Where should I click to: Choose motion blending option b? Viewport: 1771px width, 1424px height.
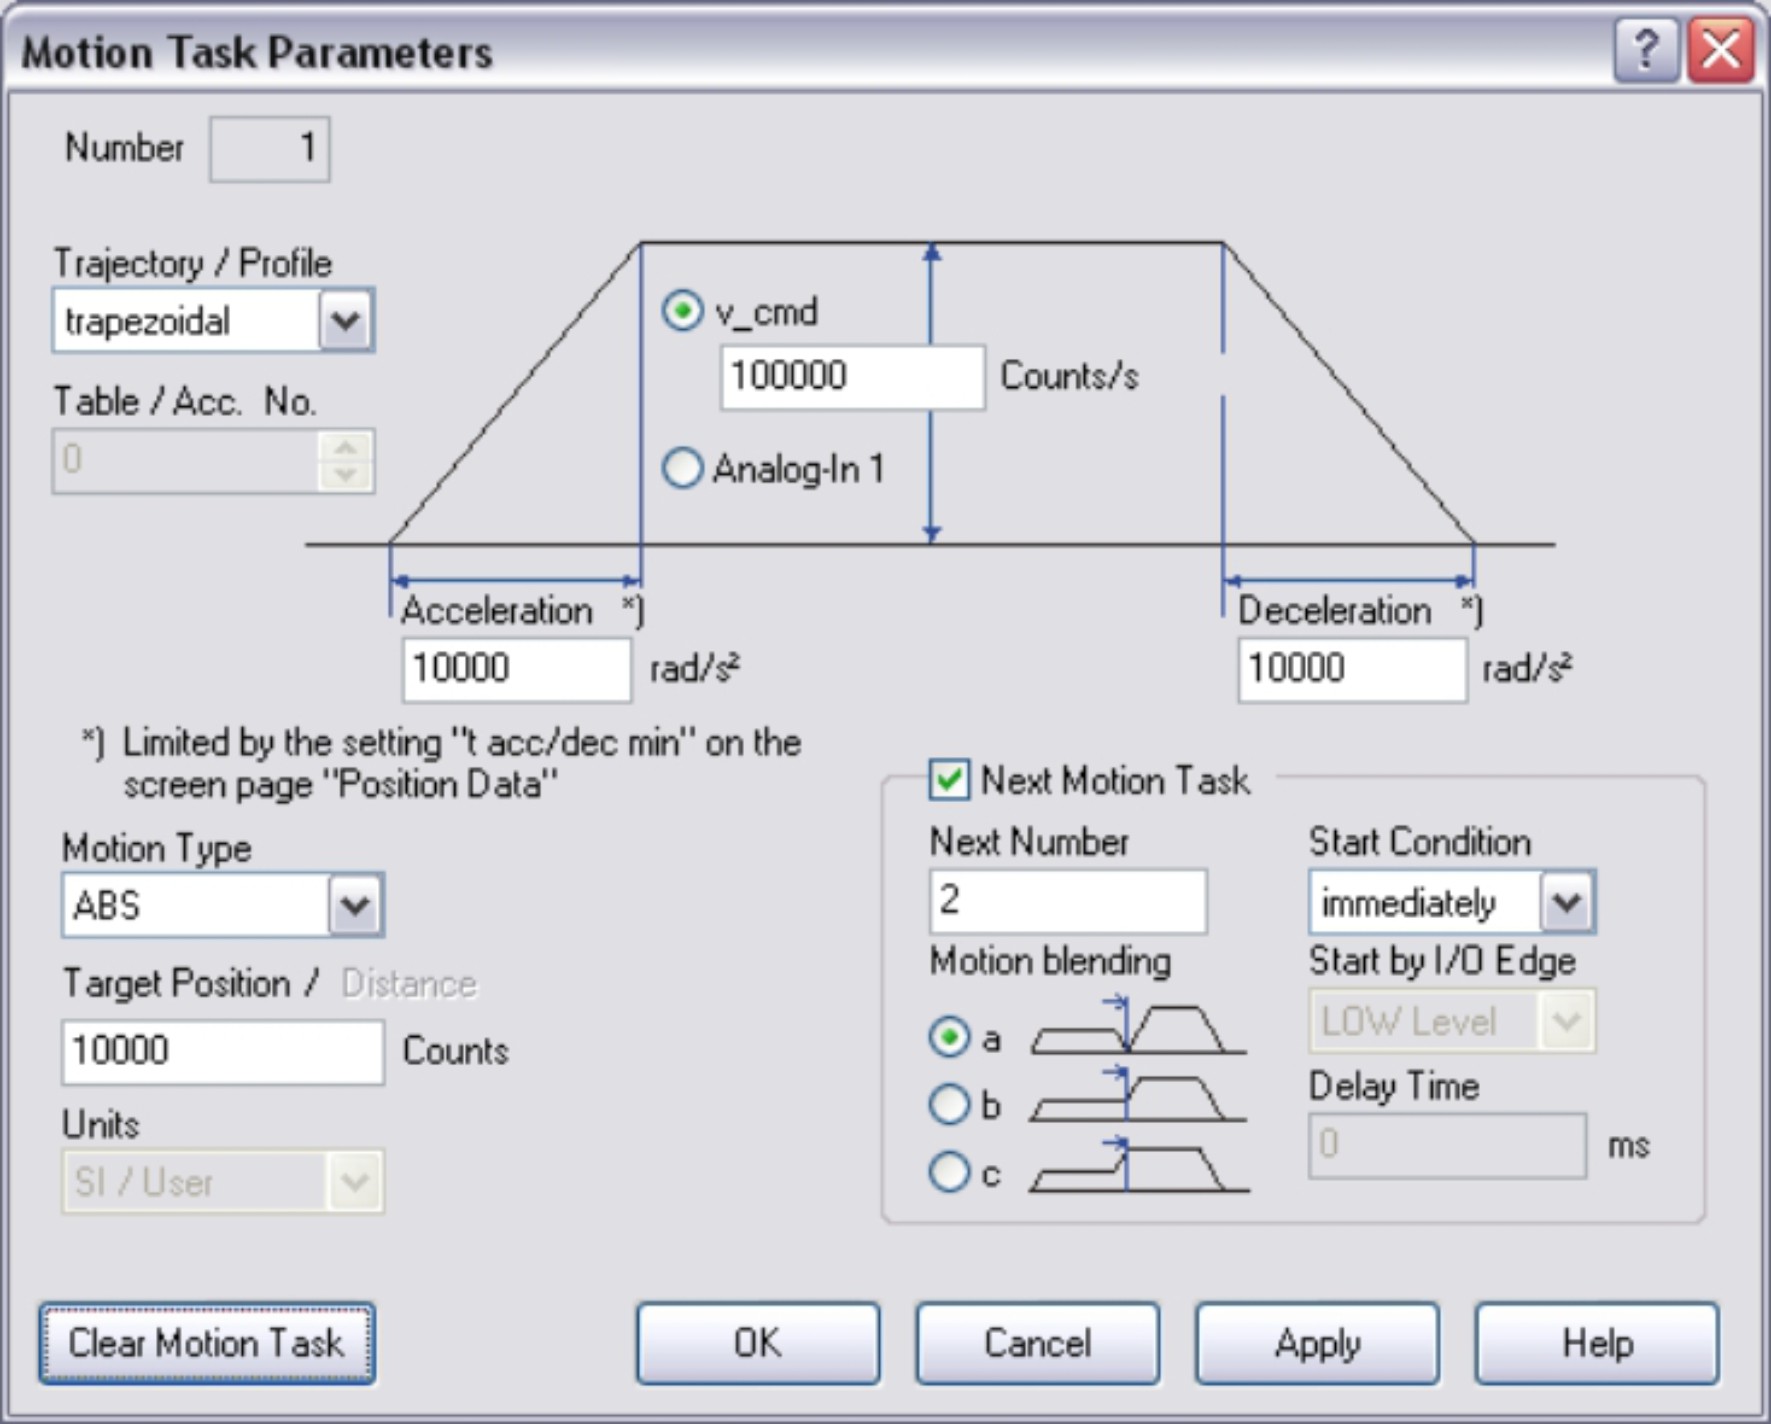949,1105
